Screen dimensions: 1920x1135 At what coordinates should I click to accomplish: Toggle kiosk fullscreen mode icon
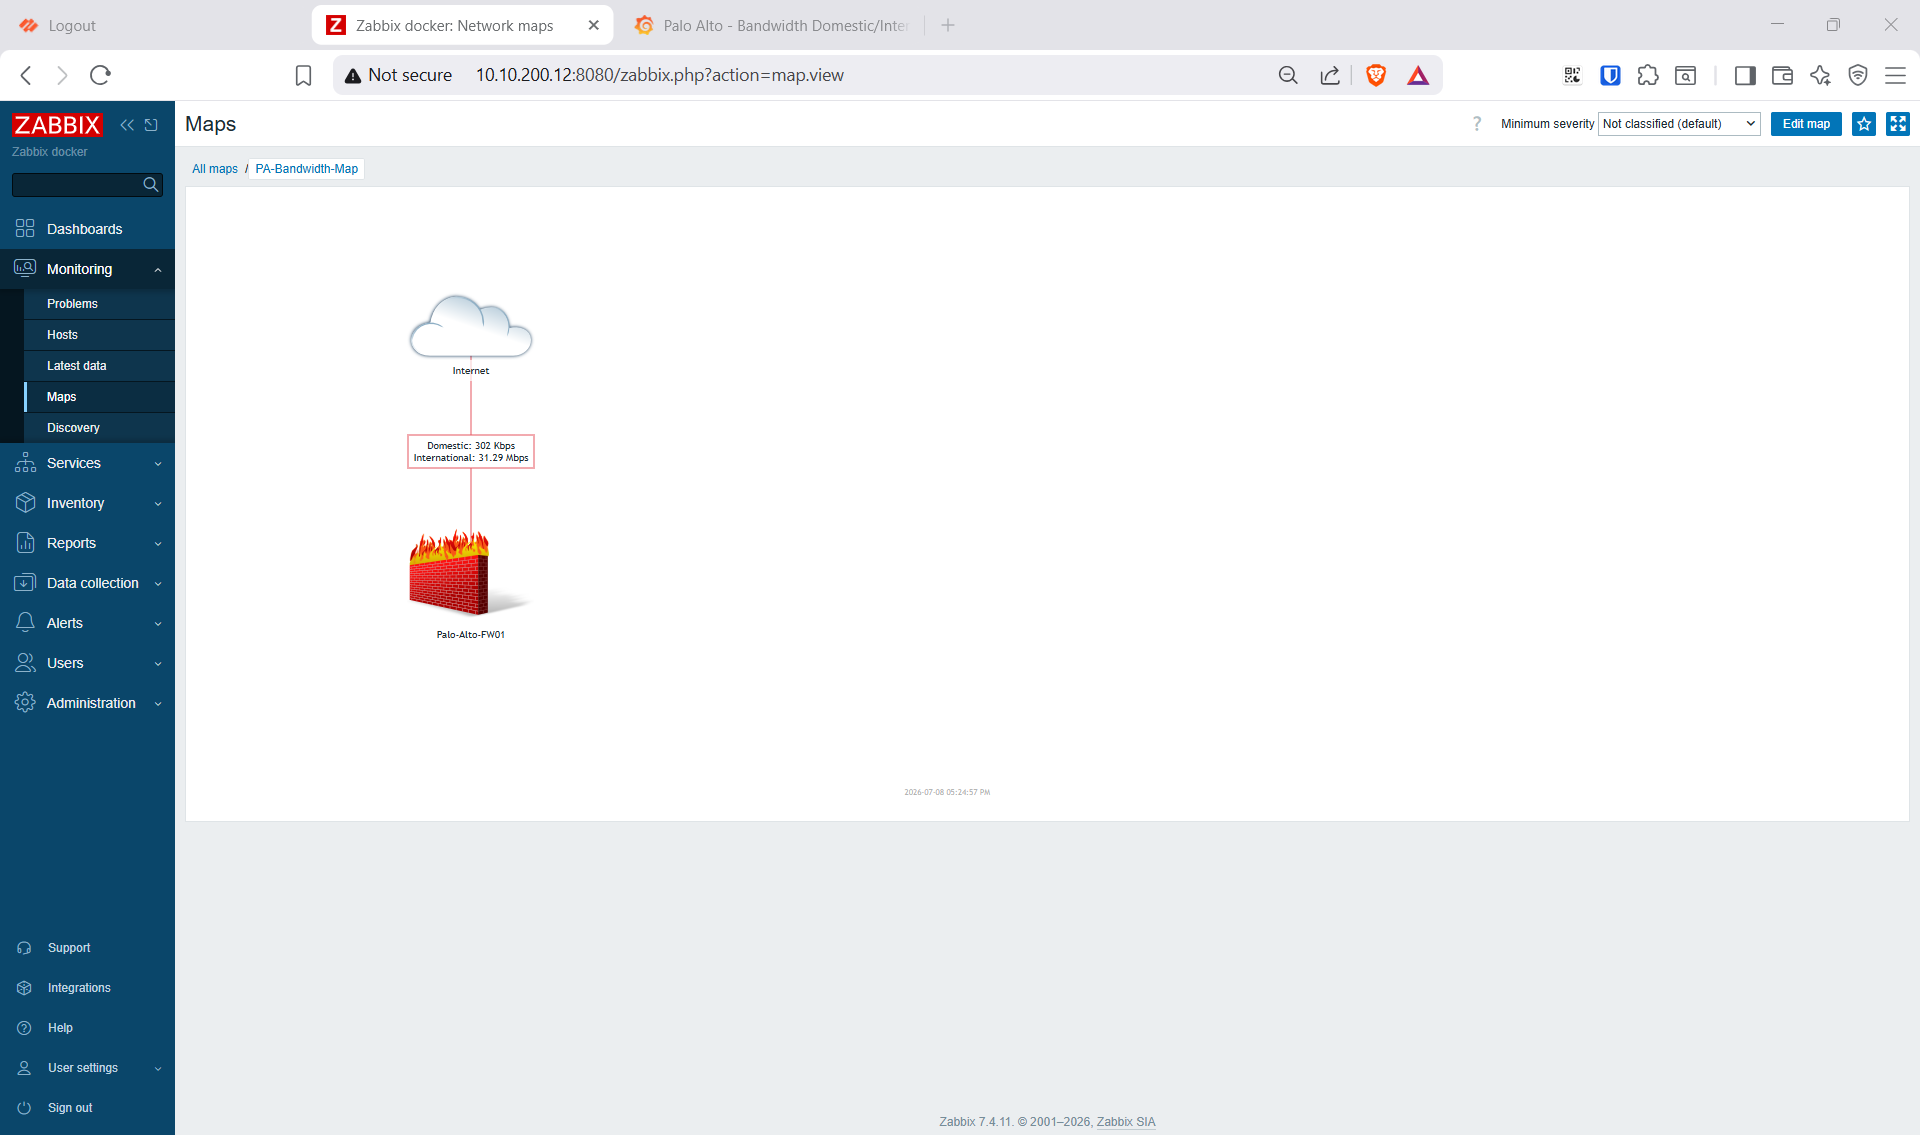pyautogui.click(x=1898, y=124)
